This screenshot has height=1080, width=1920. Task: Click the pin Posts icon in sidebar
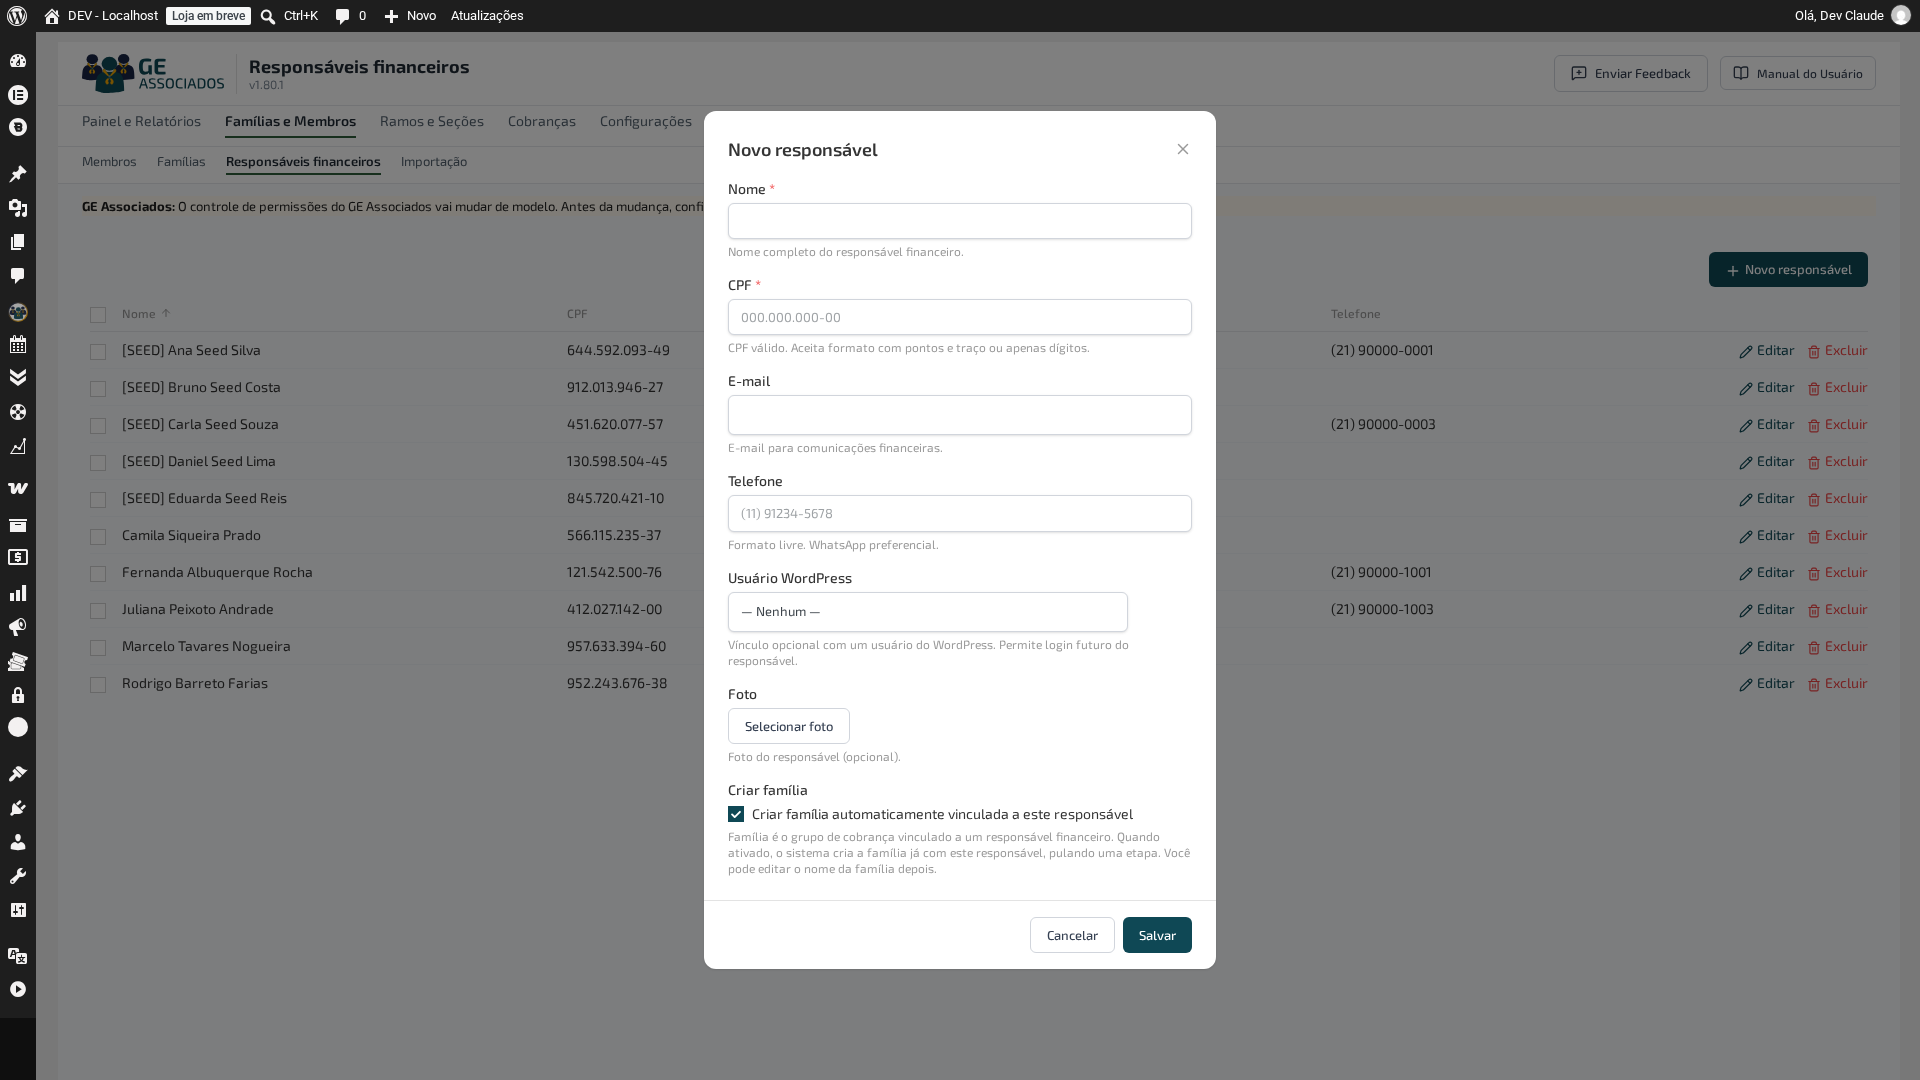click(x=18, y=174)
